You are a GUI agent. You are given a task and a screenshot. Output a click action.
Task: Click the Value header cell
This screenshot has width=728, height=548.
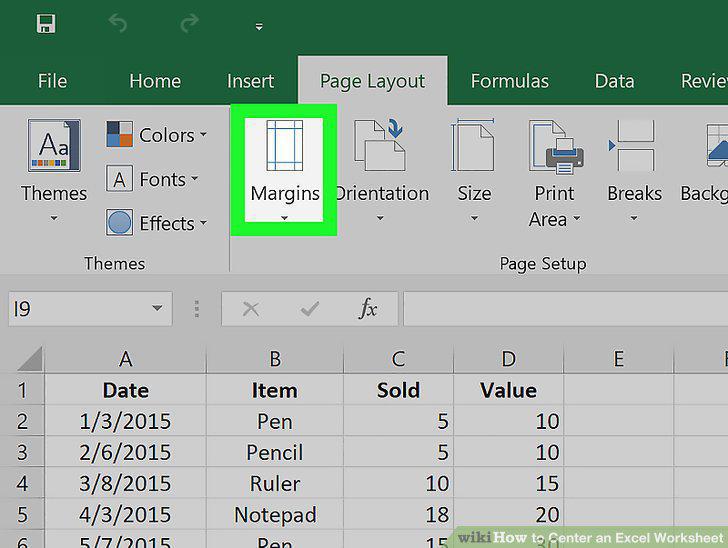click(x=508, y=390)
